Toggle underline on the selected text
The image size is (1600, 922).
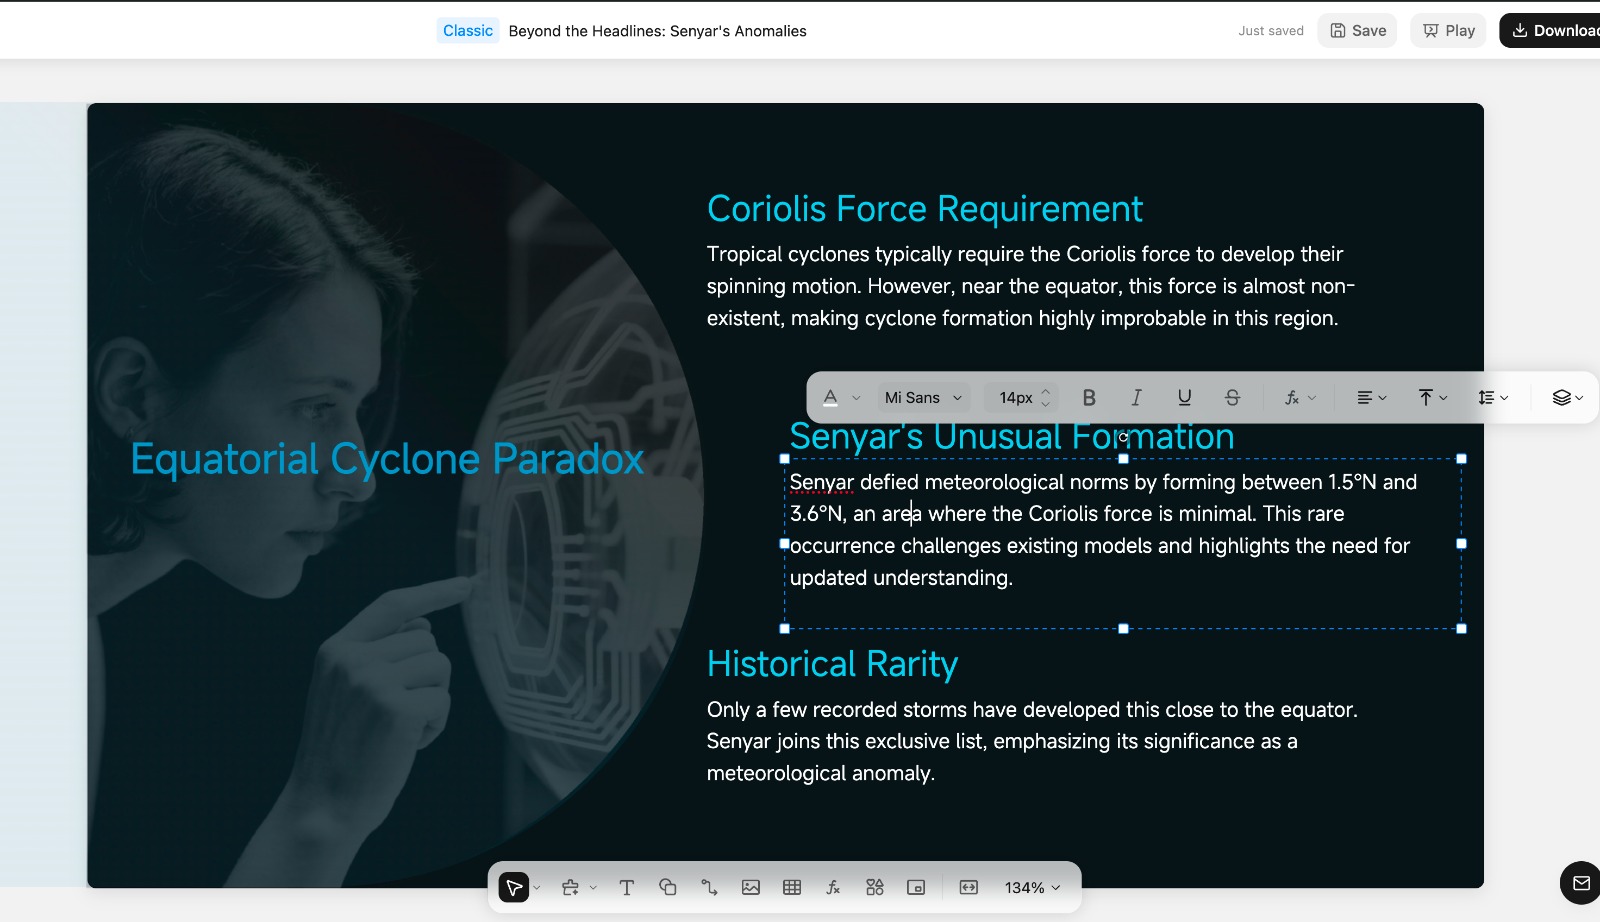click(x=1184, y=398)
